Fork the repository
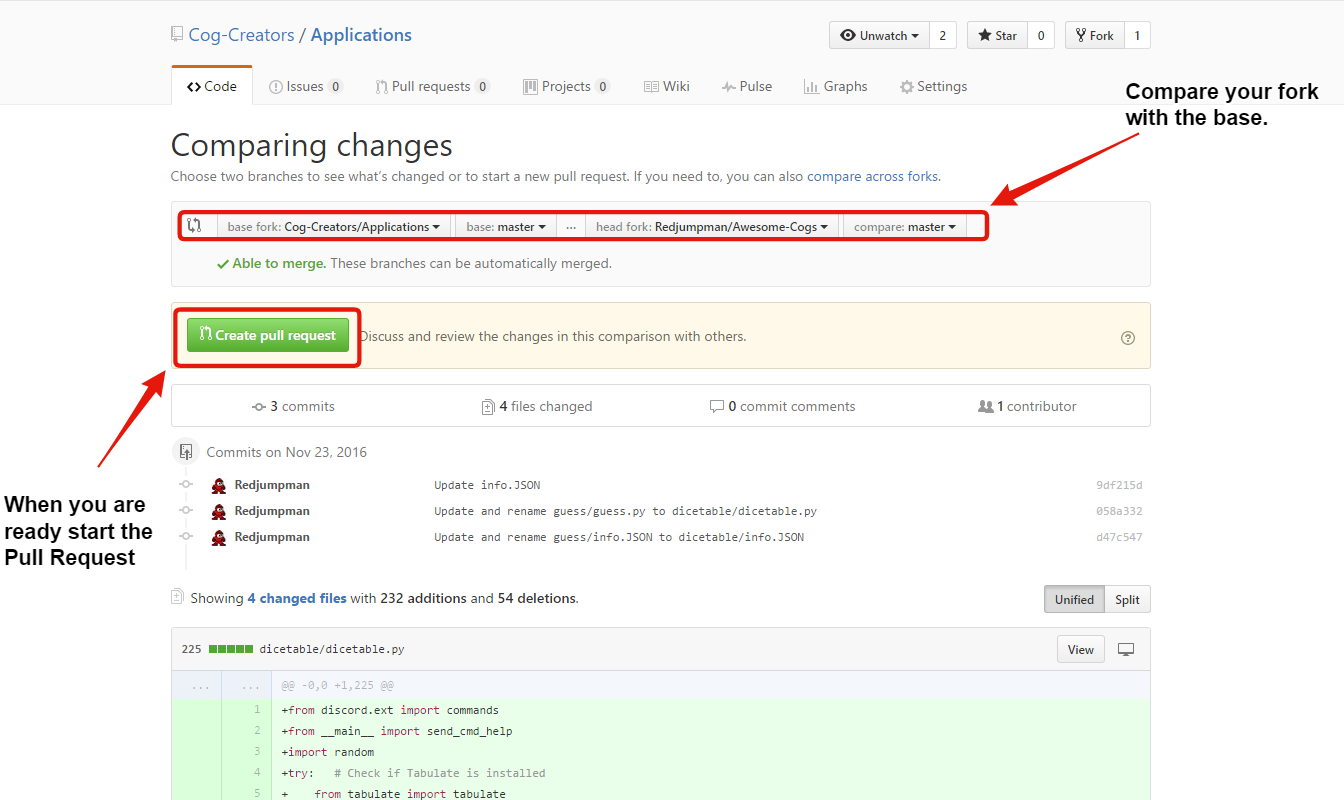Image resolution: width=1344 pixels, height=800 pixels. pos(1094,35)
